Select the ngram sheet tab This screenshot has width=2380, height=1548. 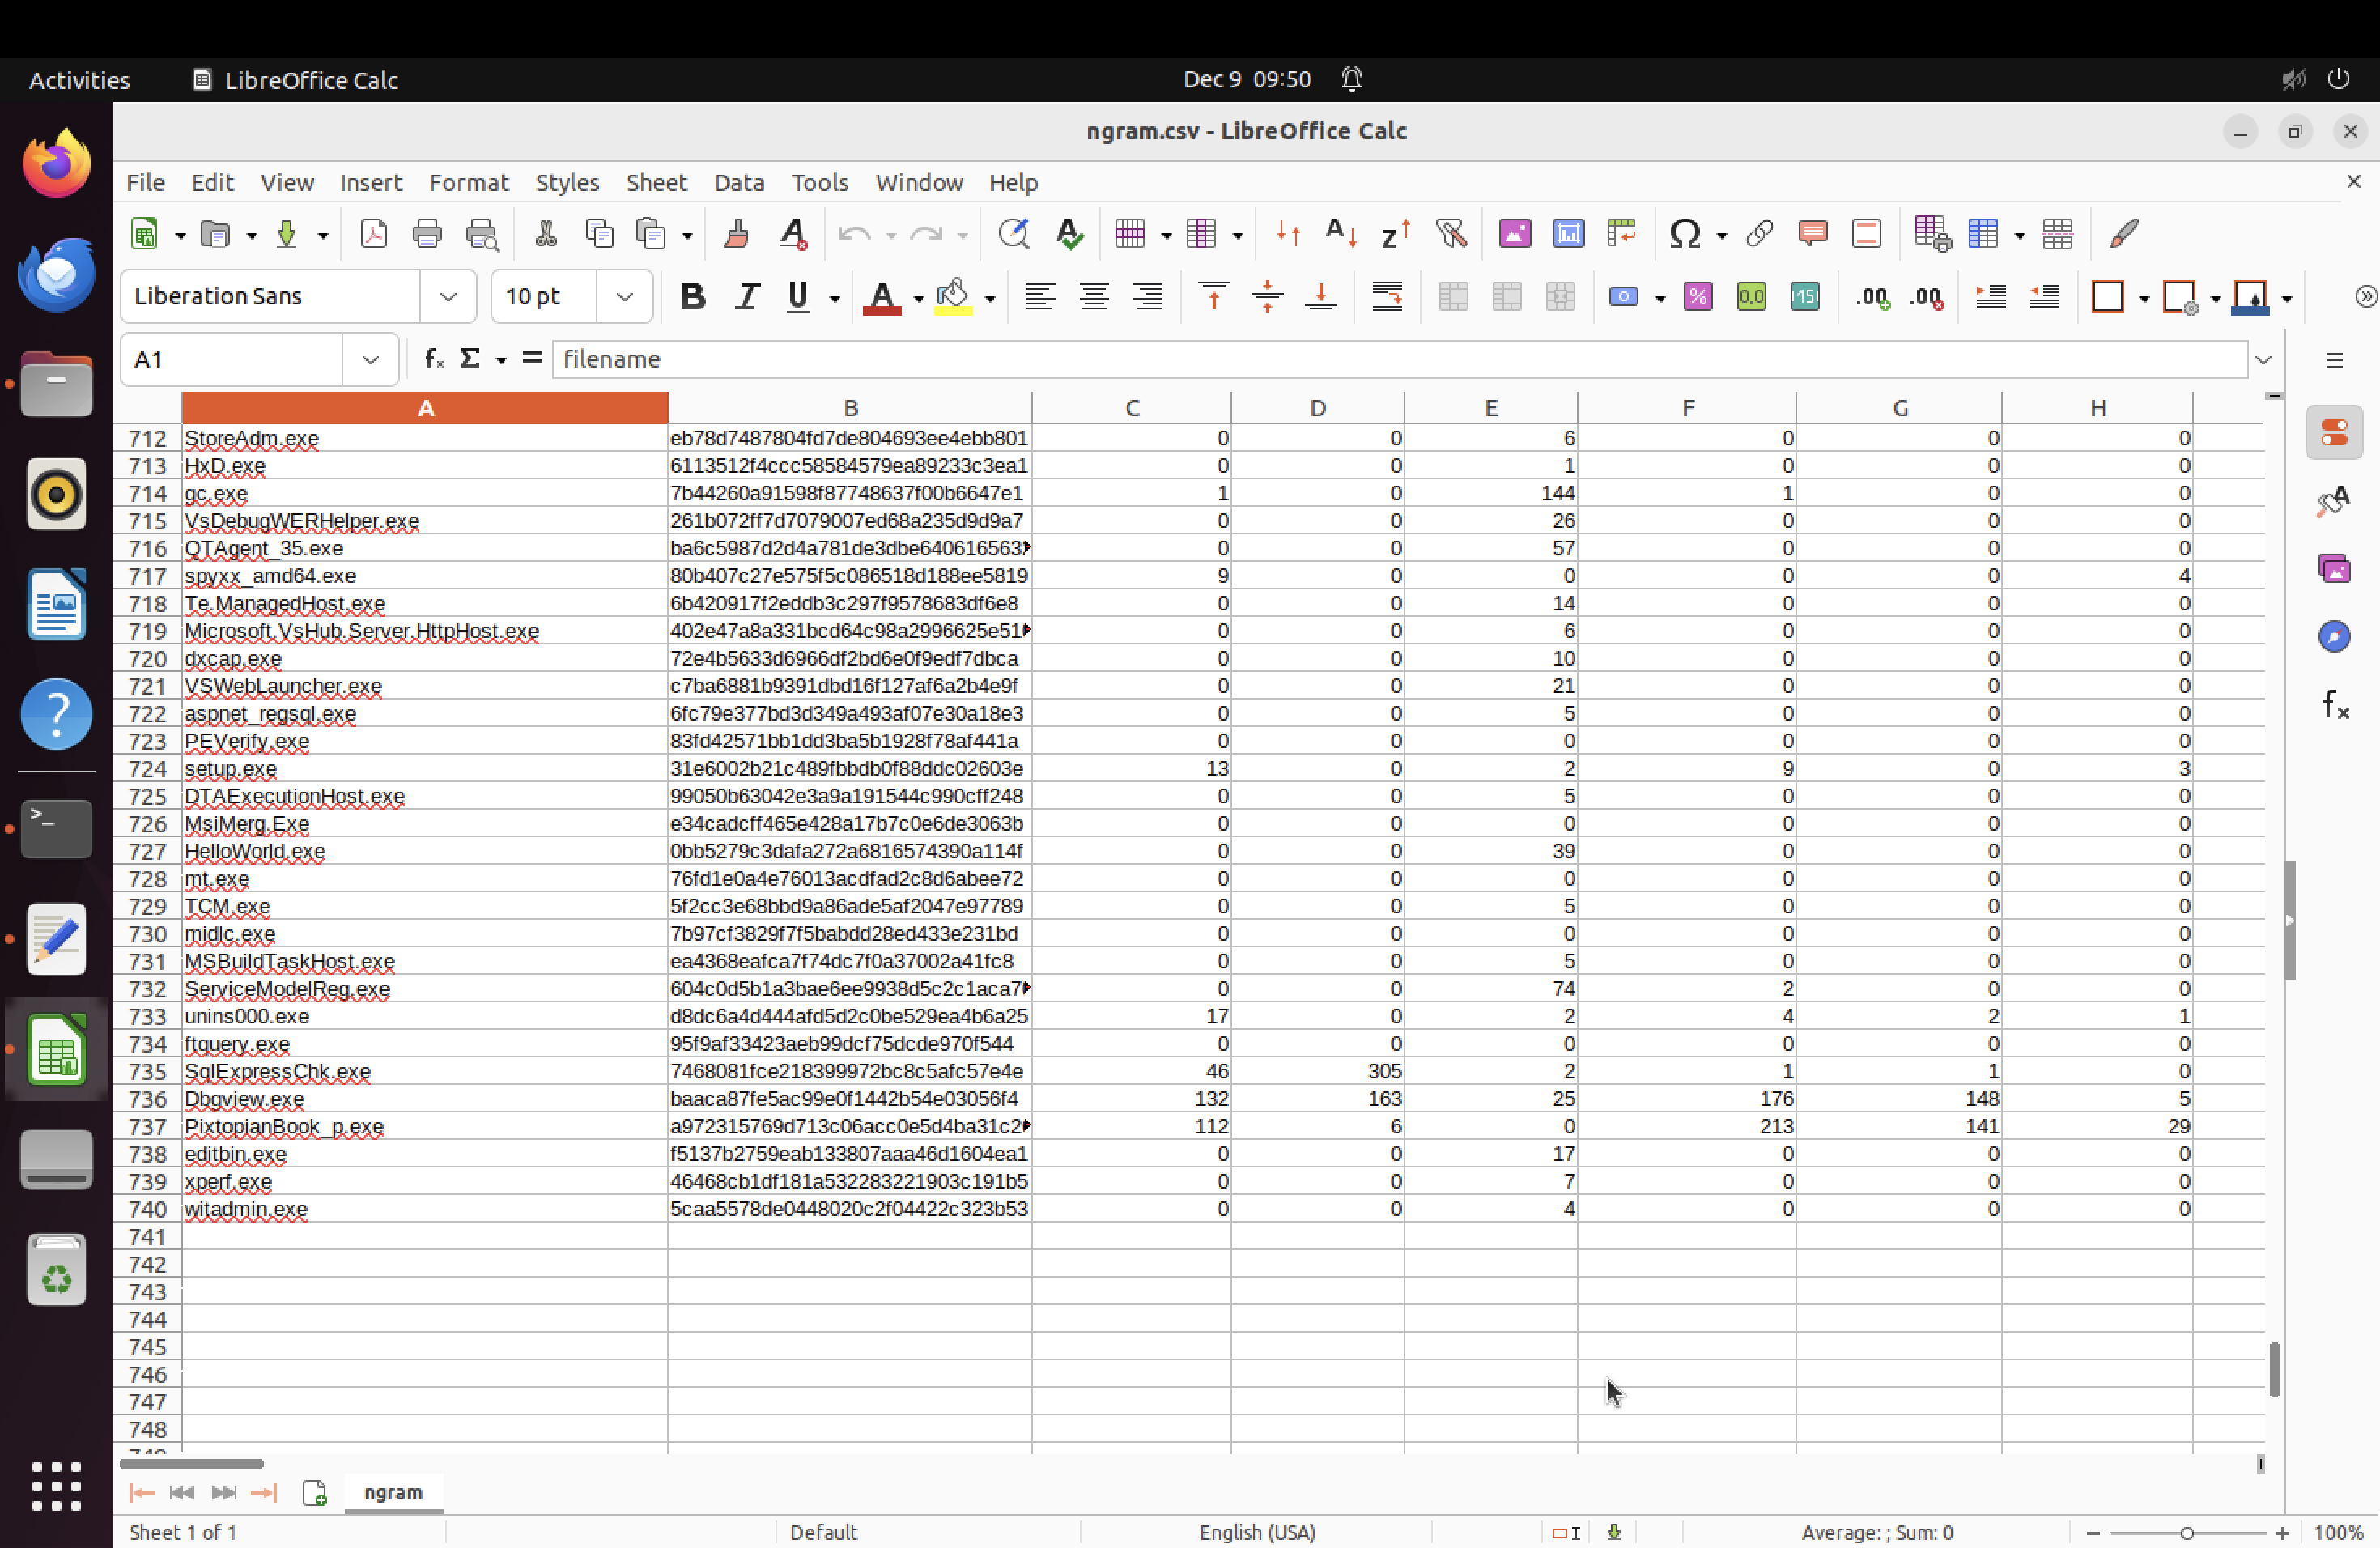[x=393, y=1492]
